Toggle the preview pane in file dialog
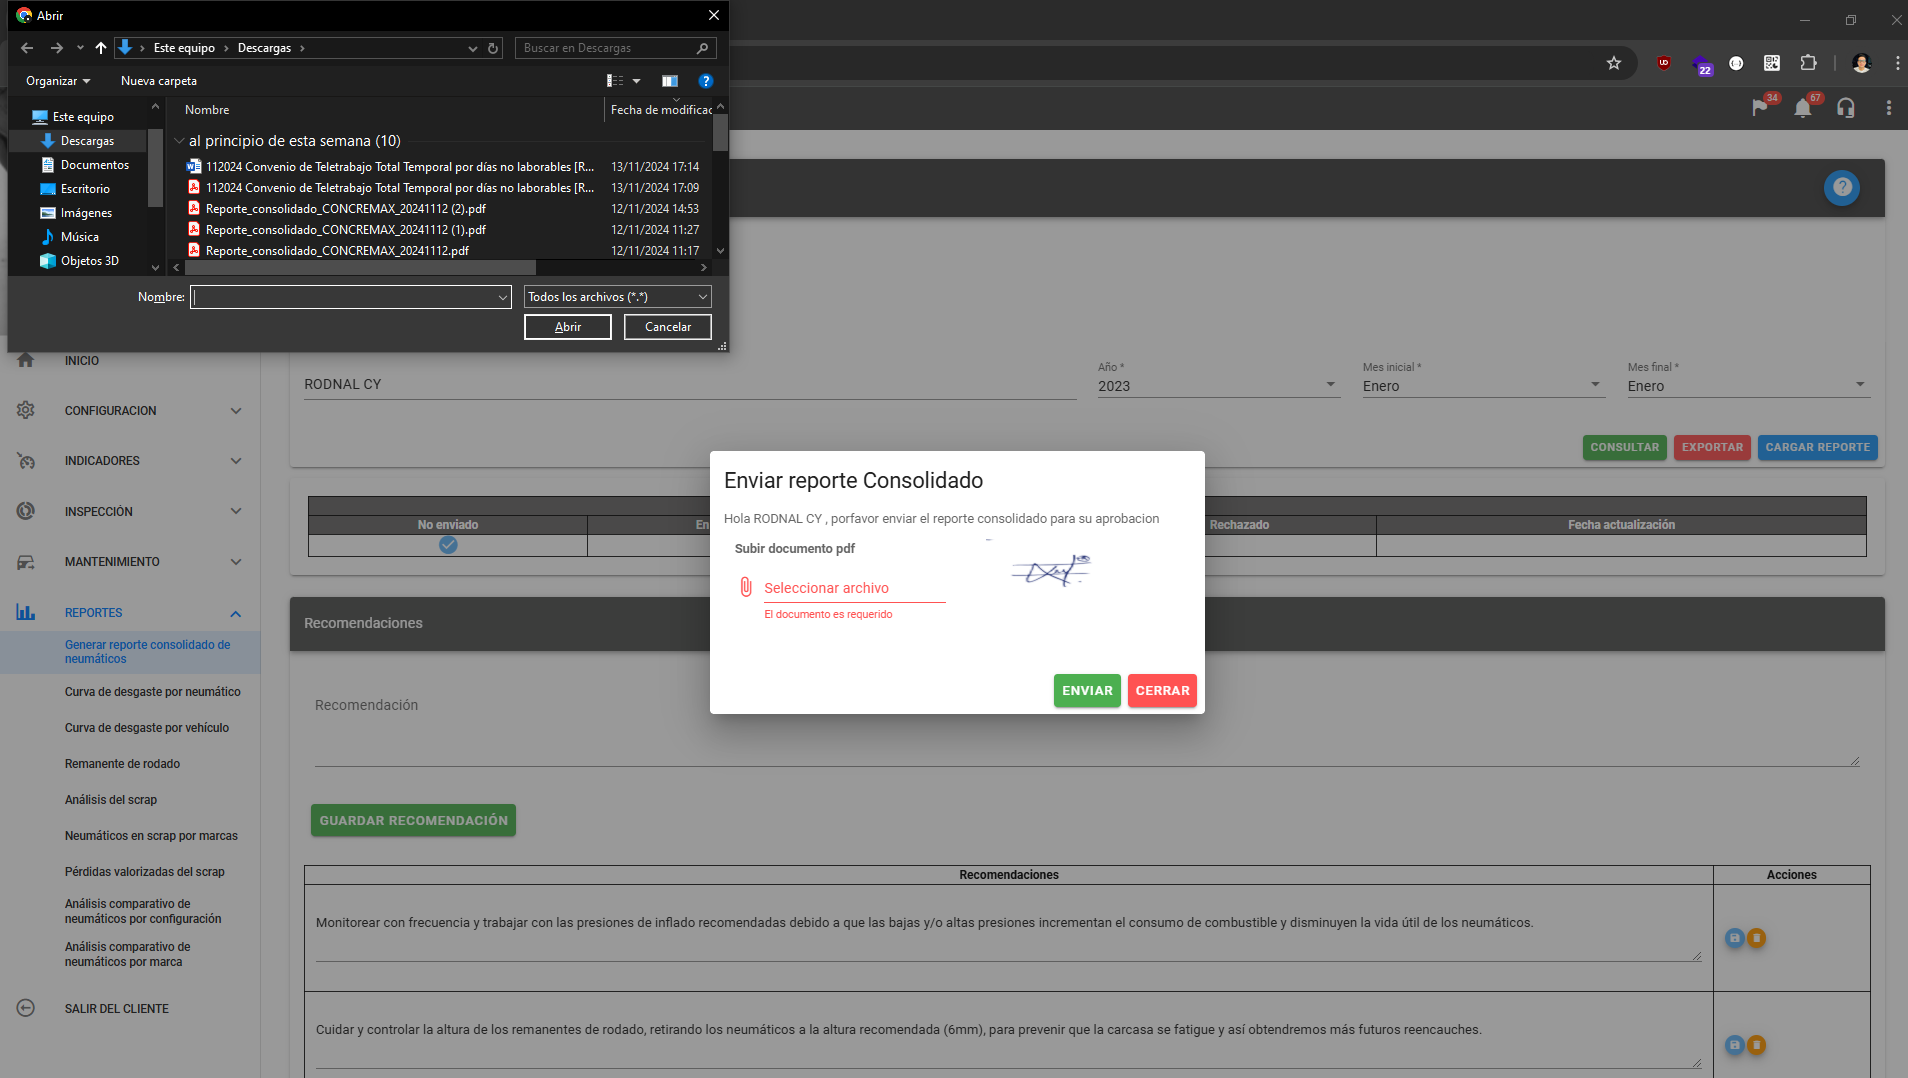The height and width of the screenshot is (1078, 1908). 669,81
